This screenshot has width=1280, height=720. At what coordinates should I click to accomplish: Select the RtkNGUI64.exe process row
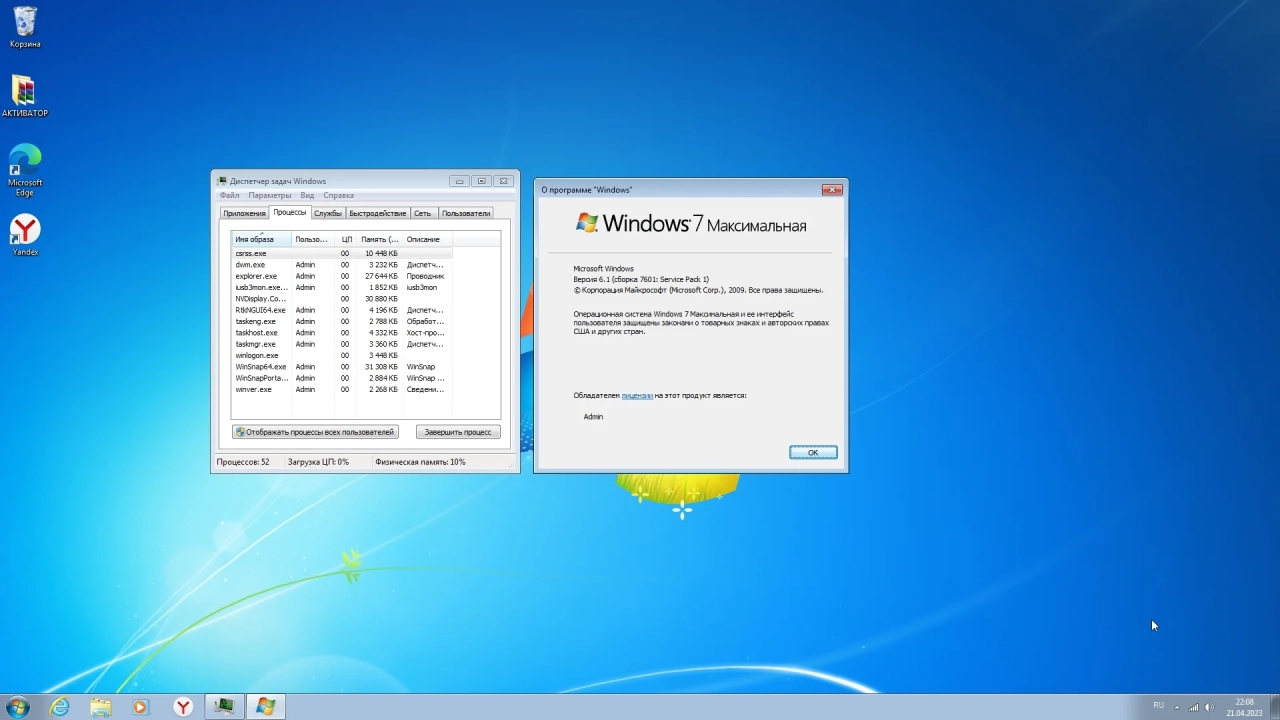(x=342, y=310)
